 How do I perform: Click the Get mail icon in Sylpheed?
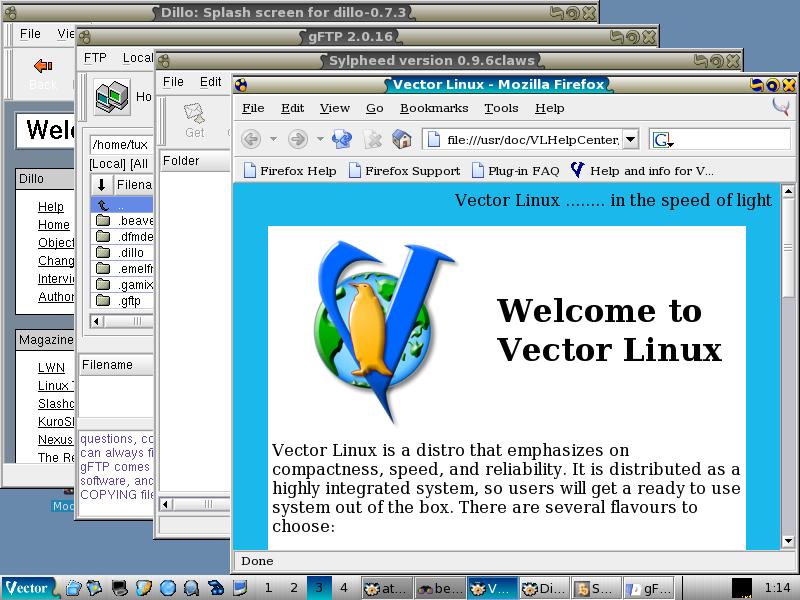pyautogui.click(x=194, y=119)
